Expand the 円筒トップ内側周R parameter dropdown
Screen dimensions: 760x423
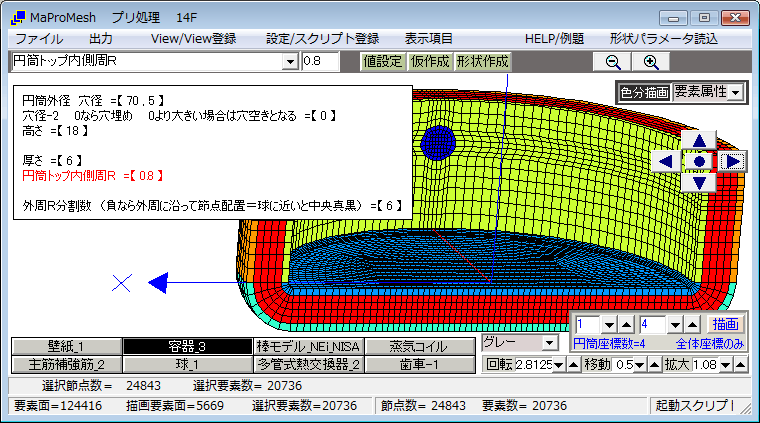click(x=291, y=62)
